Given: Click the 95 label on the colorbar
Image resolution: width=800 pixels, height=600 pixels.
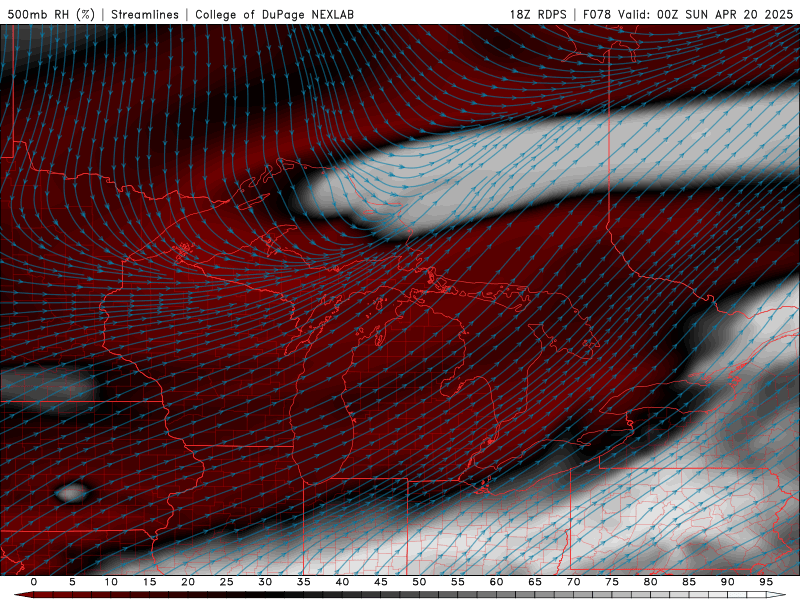Looking at the screenshot, I should pyautogui.click(x=766, y=582).
